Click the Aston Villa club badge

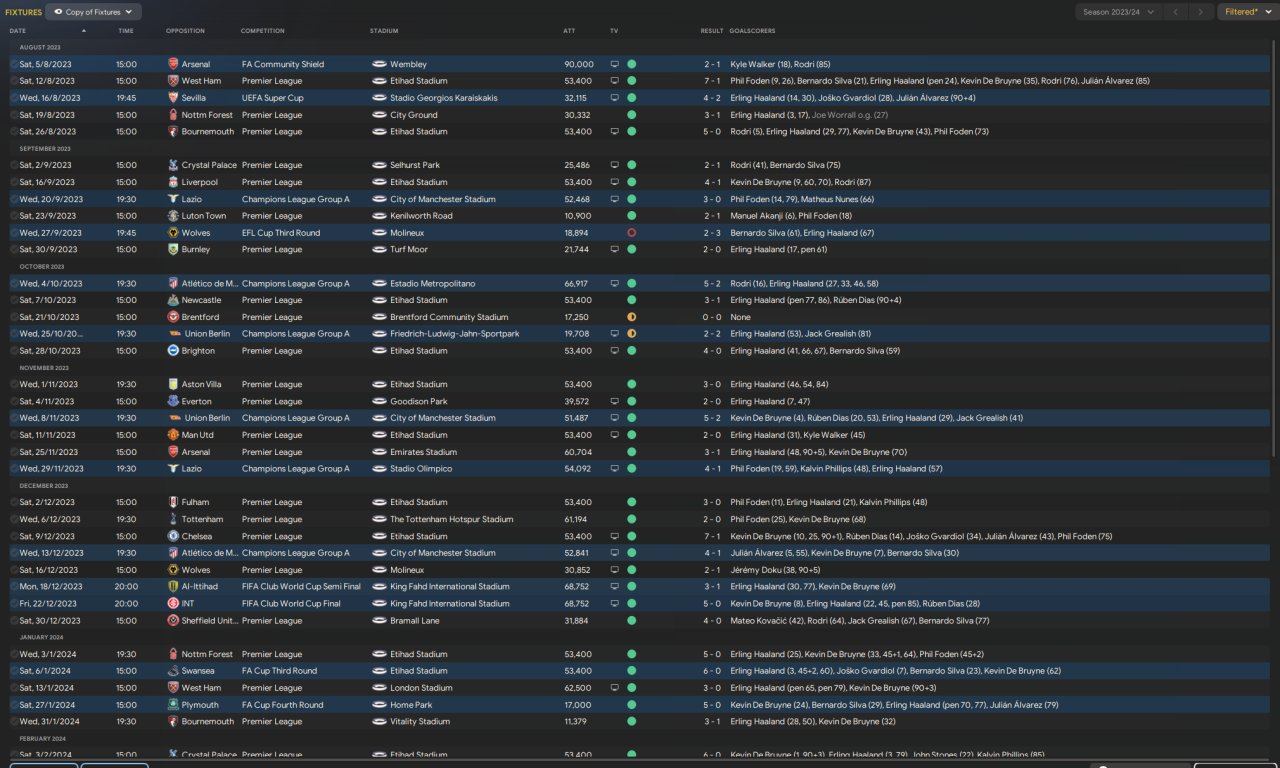[174, 384]
